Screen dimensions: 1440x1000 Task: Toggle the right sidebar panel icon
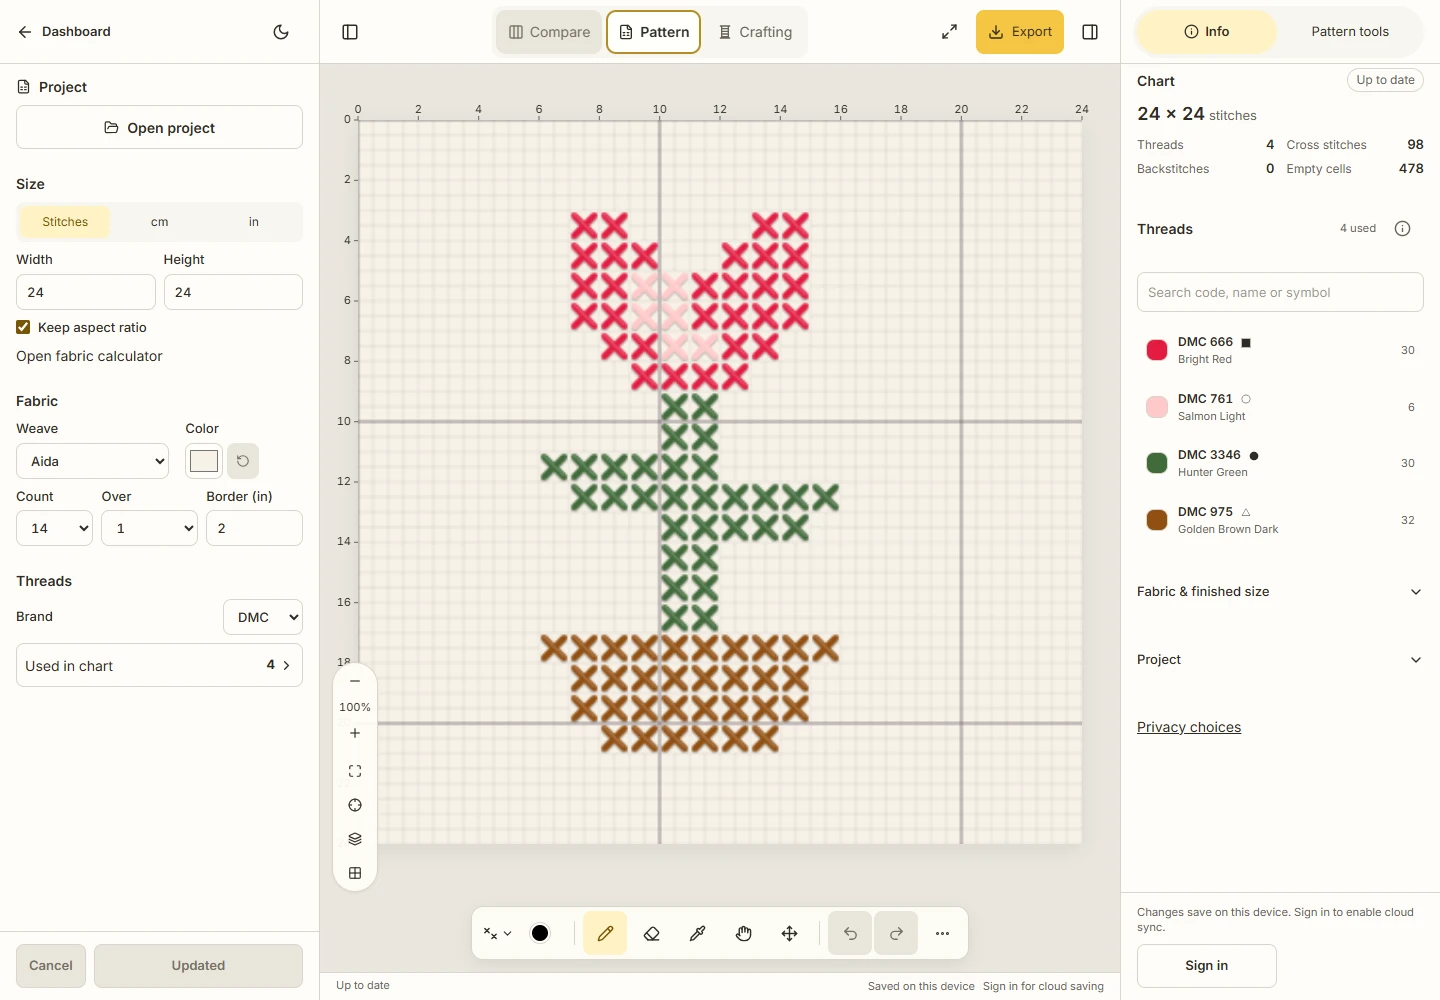pyautogui.click(x=1090, y=32)
